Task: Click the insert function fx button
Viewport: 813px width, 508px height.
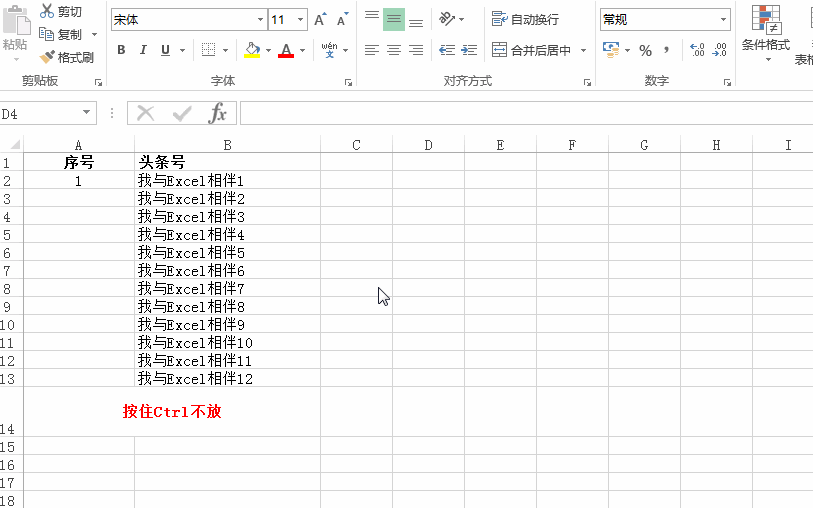Action: [x=218, y=113]
